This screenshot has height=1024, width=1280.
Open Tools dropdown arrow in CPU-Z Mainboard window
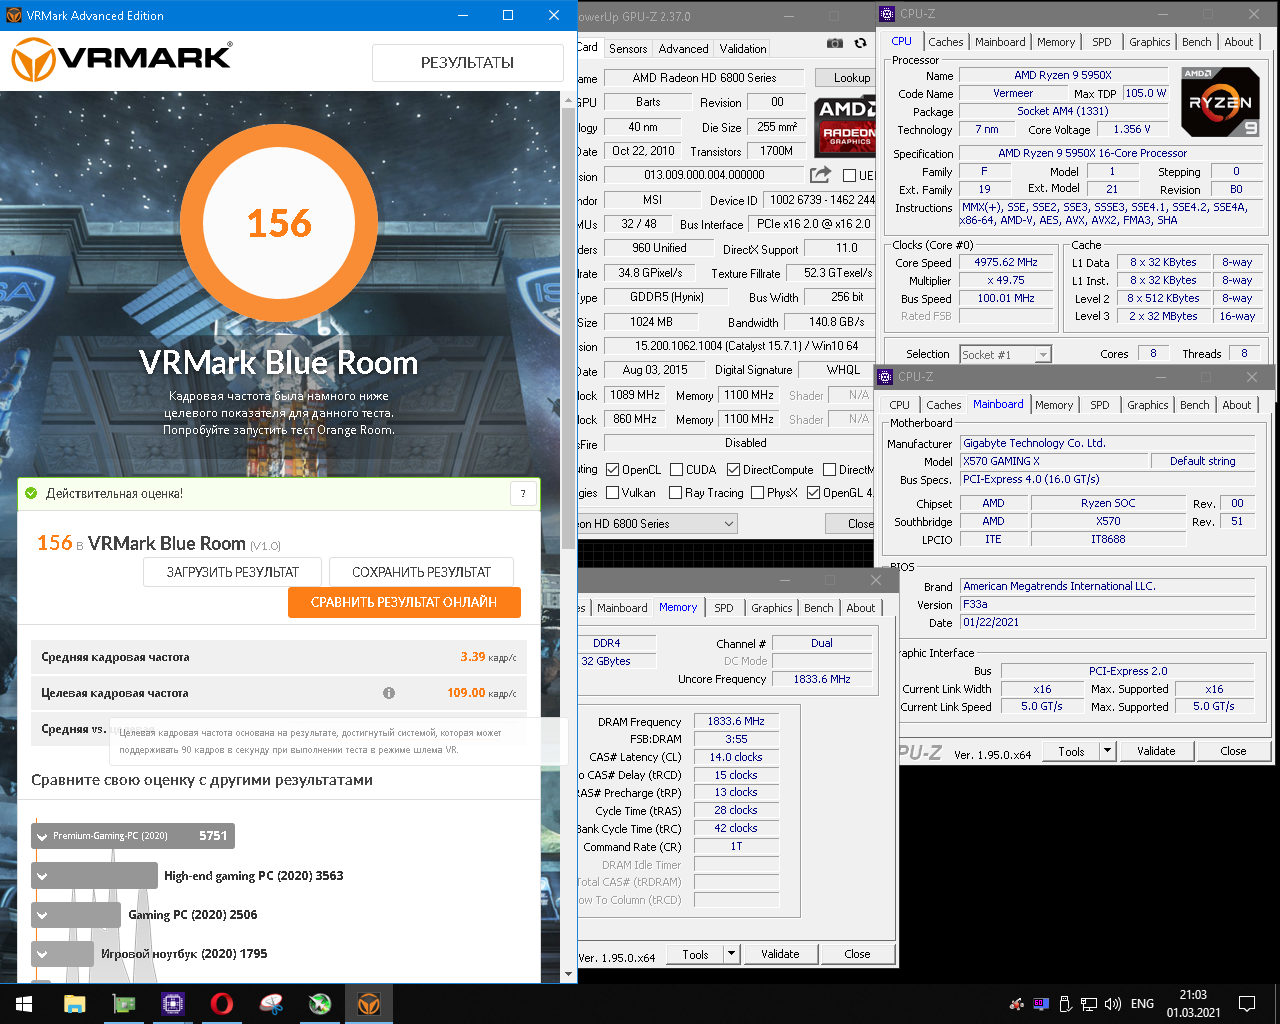coord(1107,751)
